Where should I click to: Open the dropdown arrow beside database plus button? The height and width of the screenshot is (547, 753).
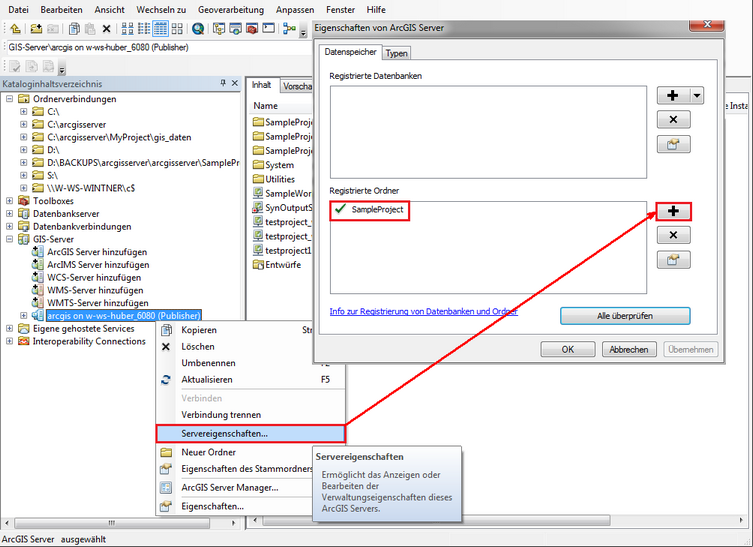coord(697,95)
